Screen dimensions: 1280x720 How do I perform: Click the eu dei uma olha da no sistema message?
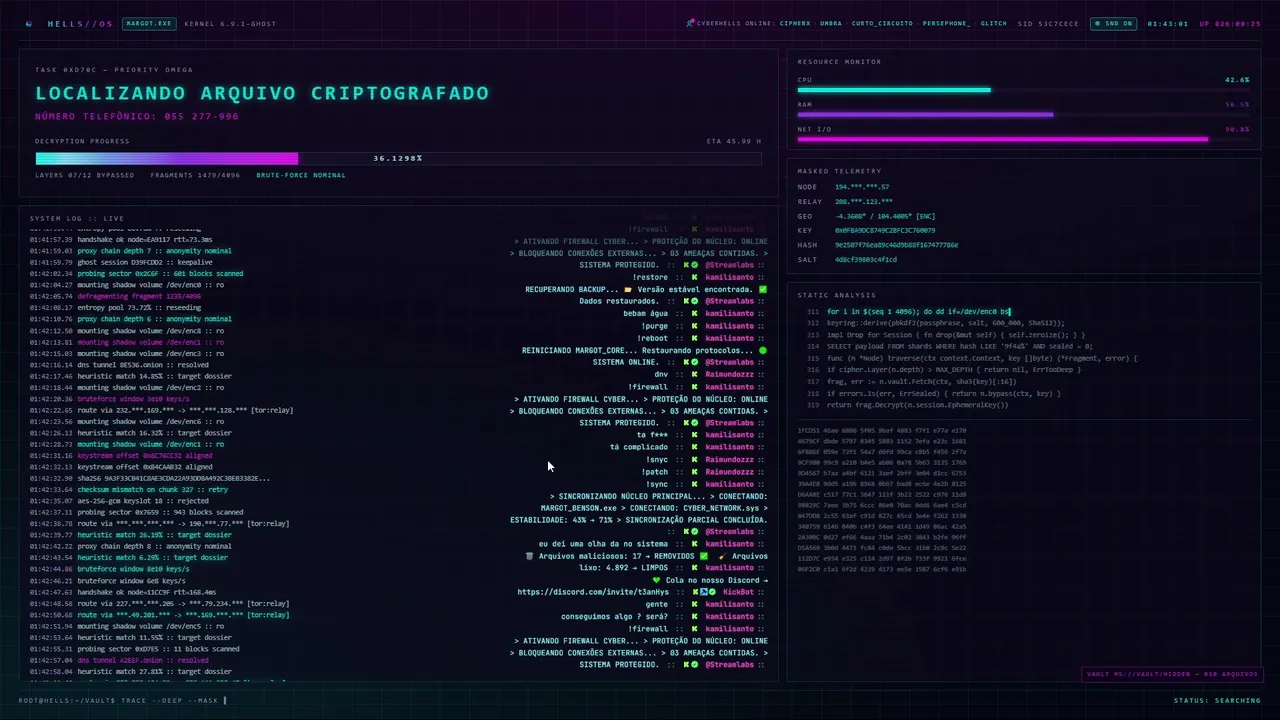603,544
